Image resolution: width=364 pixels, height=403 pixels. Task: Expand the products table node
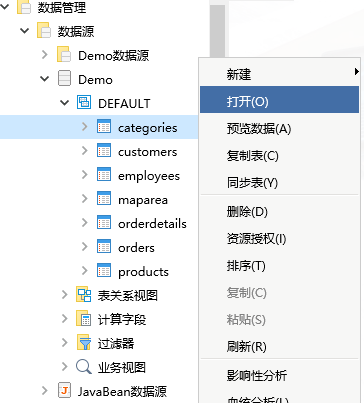click(85, 271)
